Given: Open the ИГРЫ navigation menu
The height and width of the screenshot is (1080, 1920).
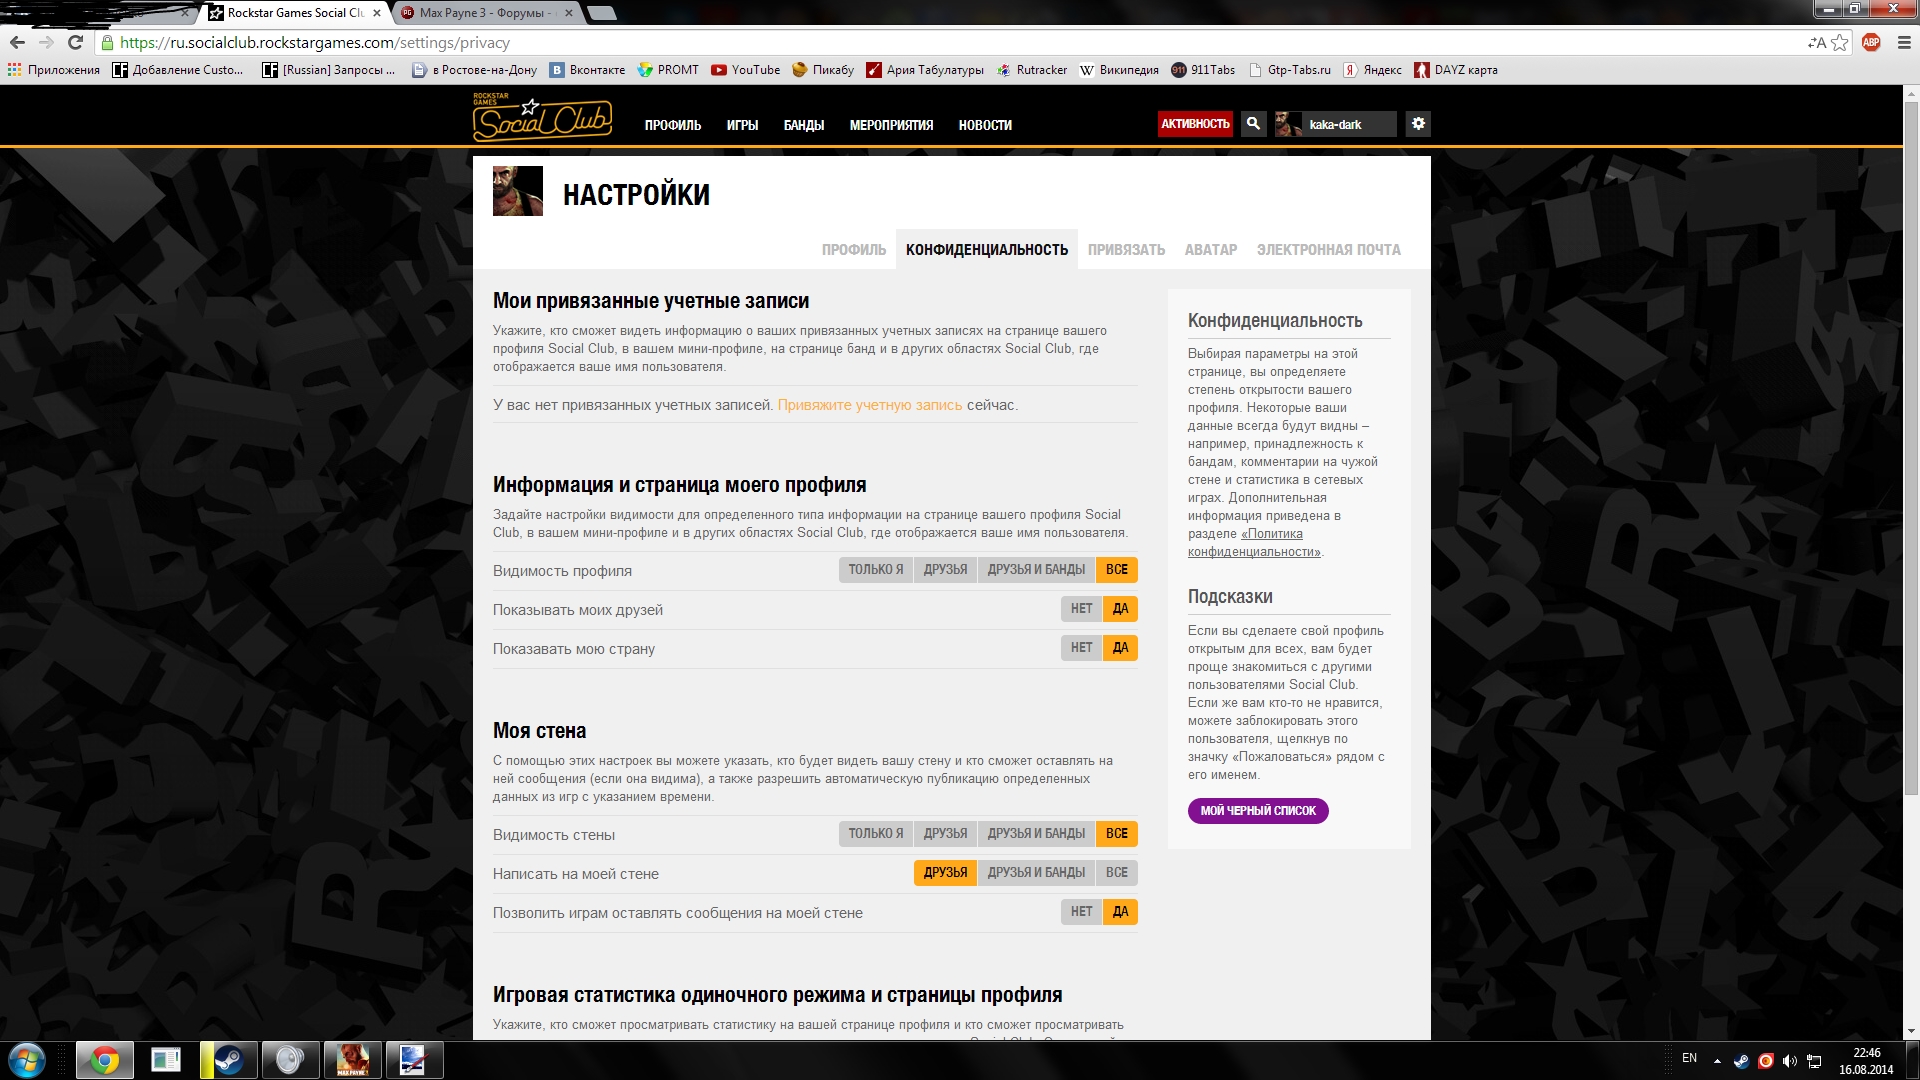Looking at the screenshot, I should pyautogui.click(x=742, y=125).
